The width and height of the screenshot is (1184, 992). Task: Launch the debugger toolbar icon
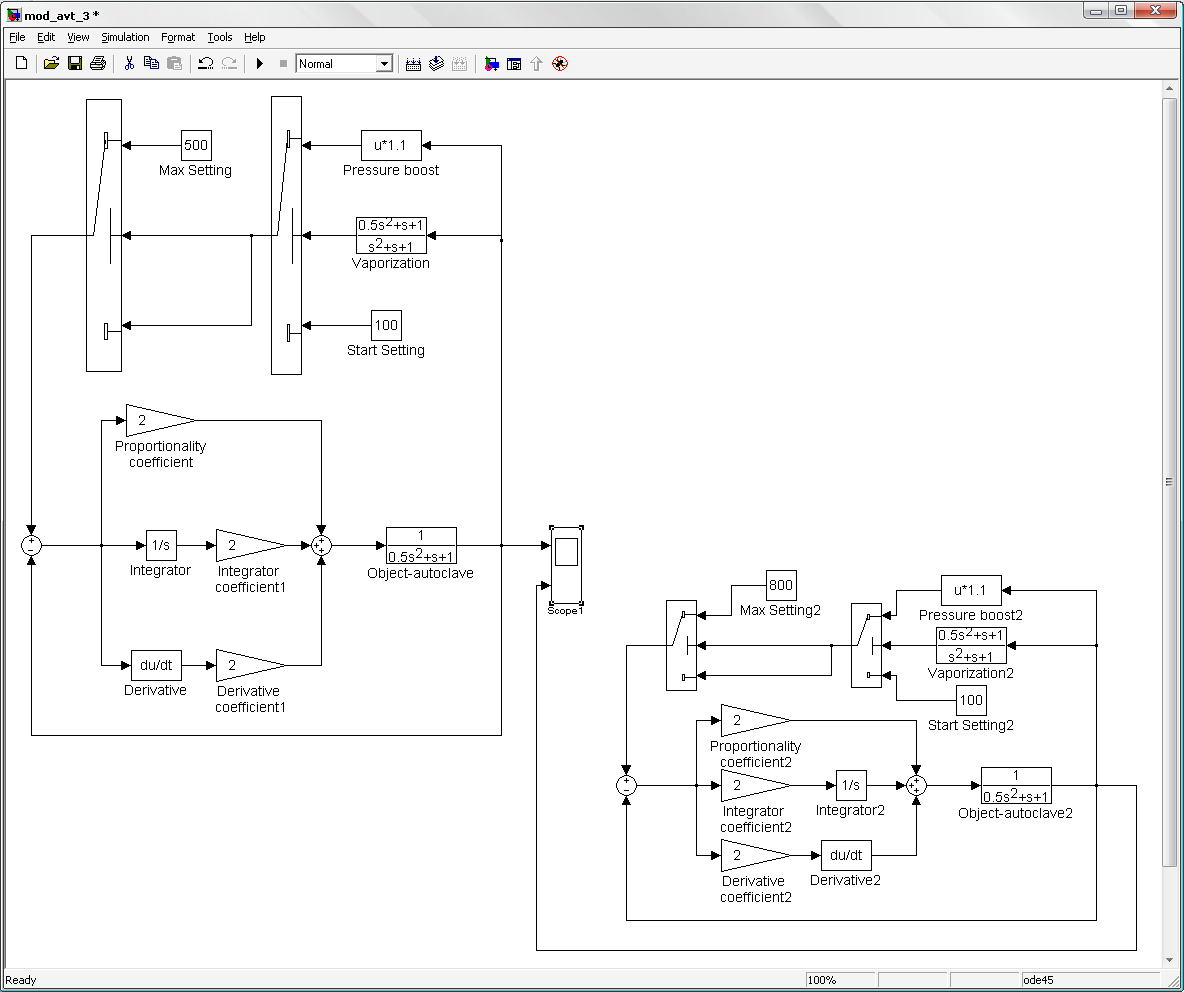click(x=560, y=64)
